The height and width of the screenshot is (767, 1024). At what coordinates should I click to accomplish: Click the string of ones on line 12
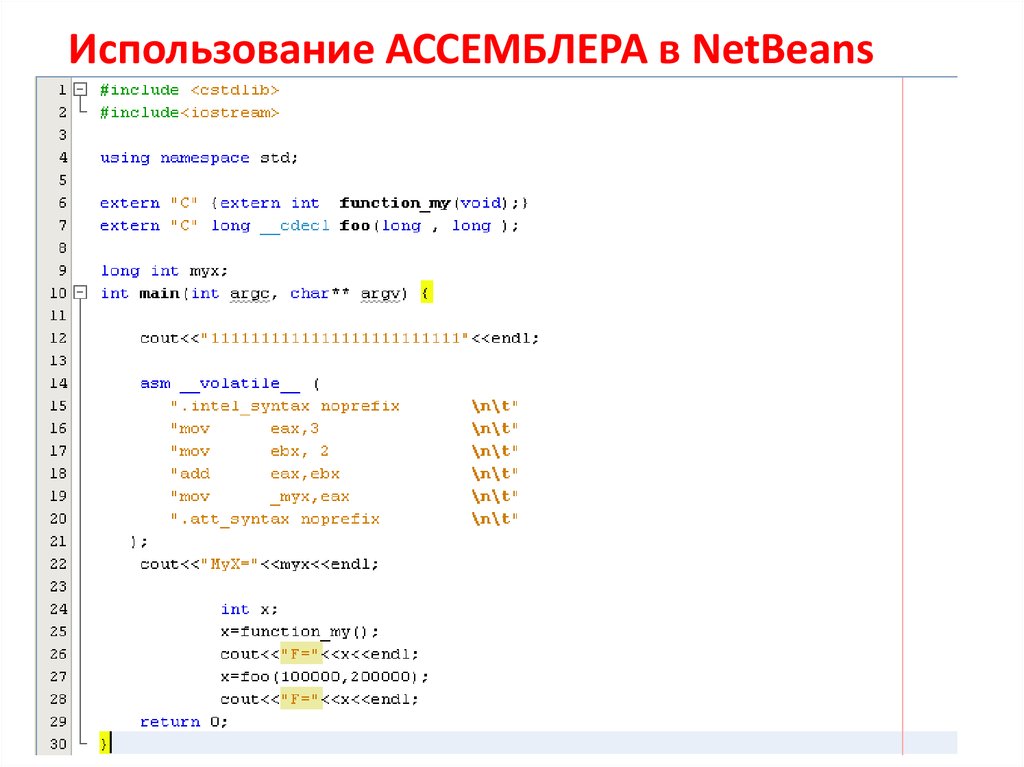click(335, 338)
